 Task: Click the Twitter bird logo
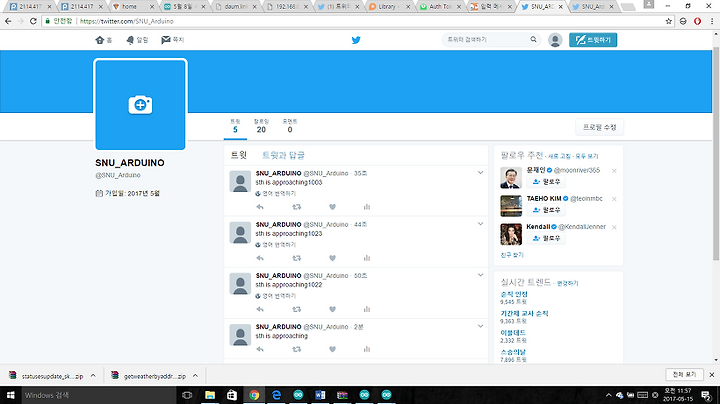pyautogui.click(x=356, y=40)
